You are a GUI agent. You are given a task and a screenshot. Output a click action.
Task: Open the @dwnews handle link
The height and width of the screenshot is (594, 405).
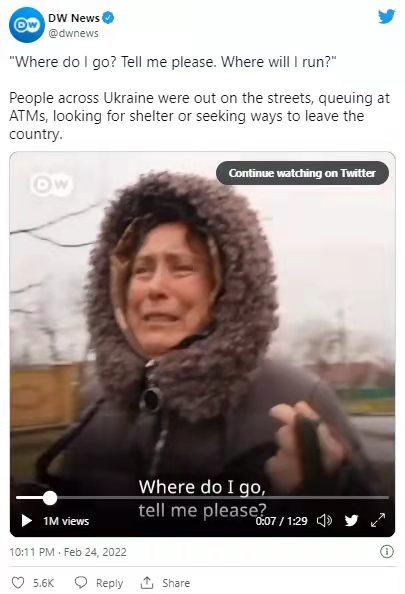73,33
